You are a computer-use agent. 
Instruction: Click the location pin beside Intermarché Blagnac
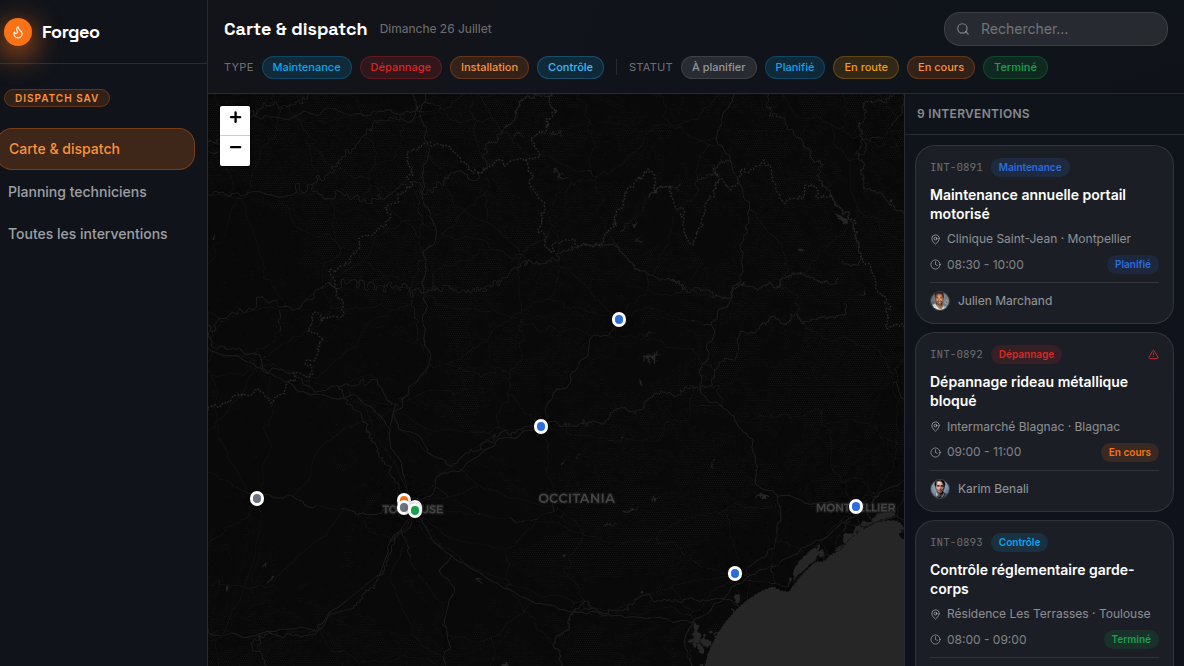pyautogui.click(x=936, y=427)
